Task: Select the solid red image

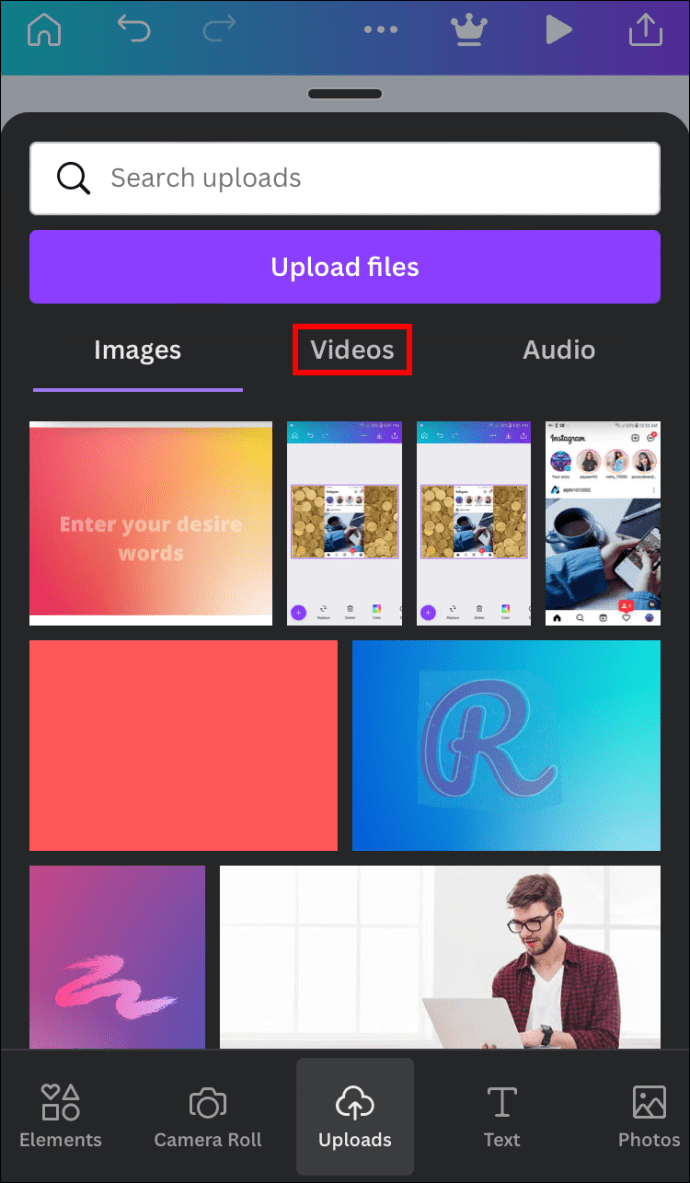Action: click(x=183, y=745)
